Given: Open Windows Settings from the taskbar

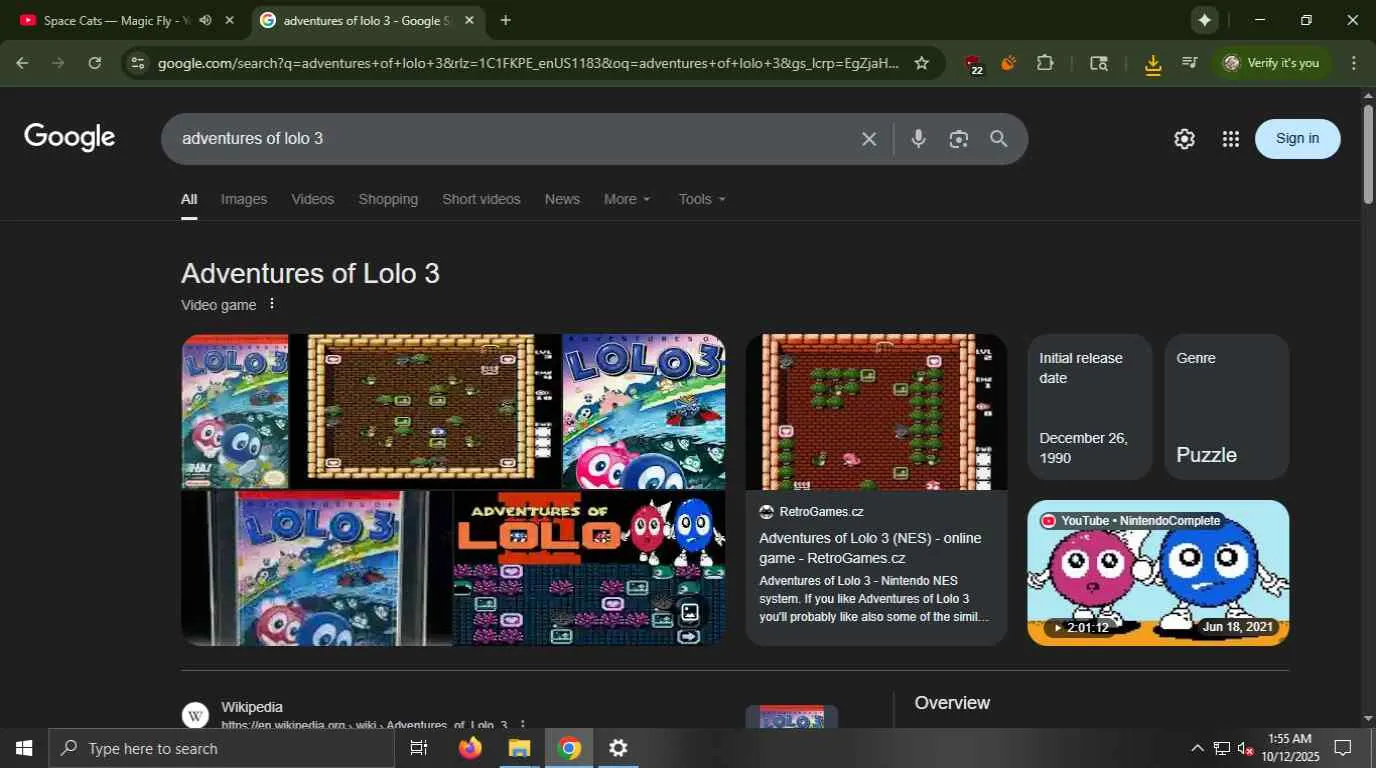Looking at the screenshot, I should coord(618,748).
